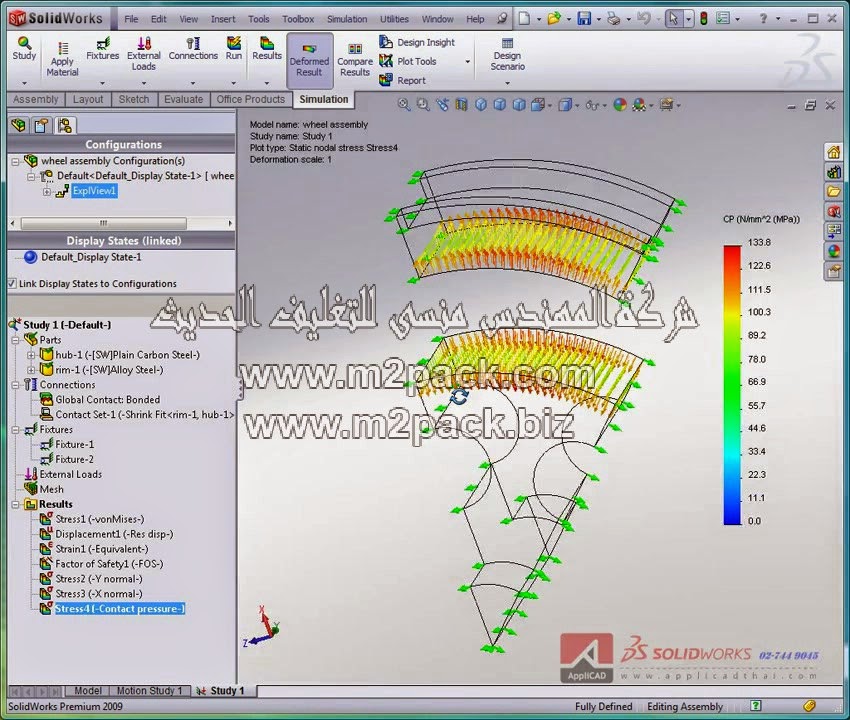Open the Design Scenario tool
Screen dimensions: 850x720
pos(507,54)
